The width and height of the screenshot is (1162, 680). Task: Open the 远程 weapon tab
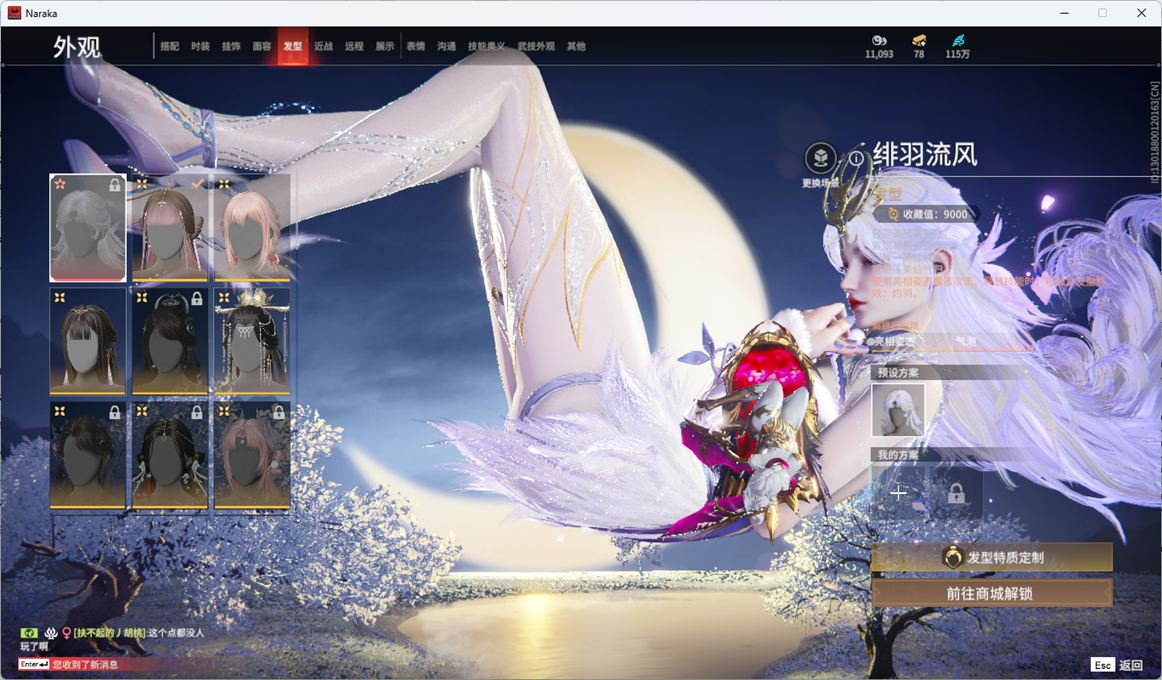(354, 46)
